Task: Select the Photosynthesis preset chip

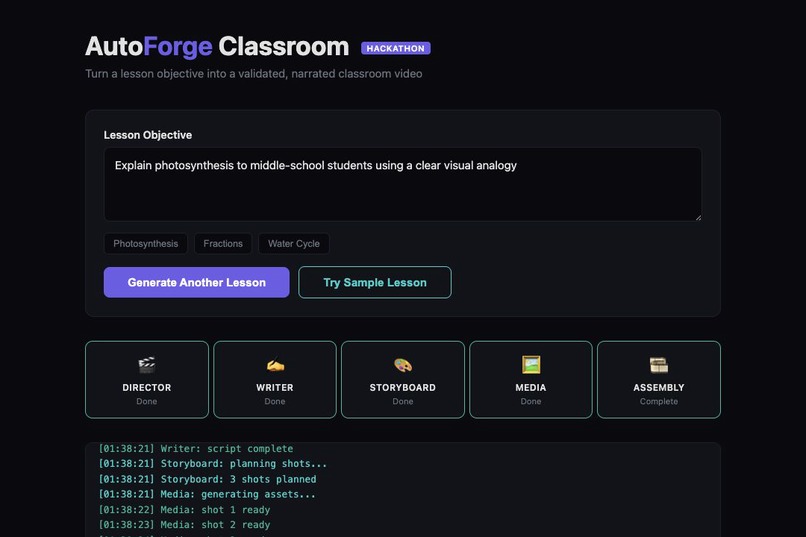Action: (x=145, y=244)
